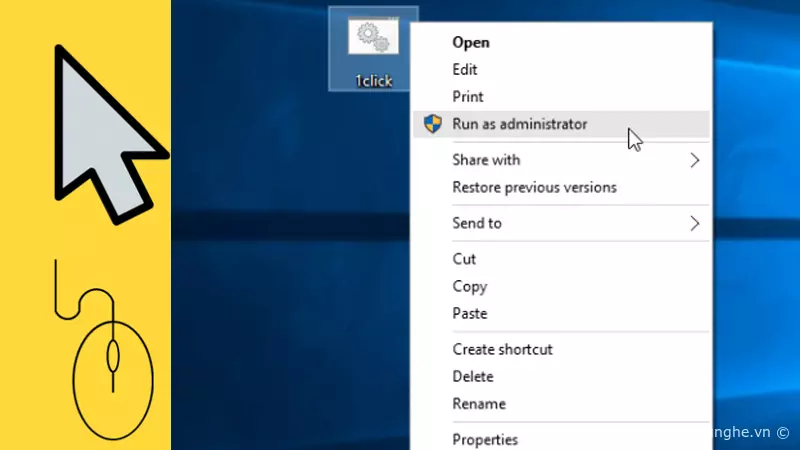This screenshot has width=800, height=450.
Task: Select Rename in the context menu
Action: pos(479,404)
